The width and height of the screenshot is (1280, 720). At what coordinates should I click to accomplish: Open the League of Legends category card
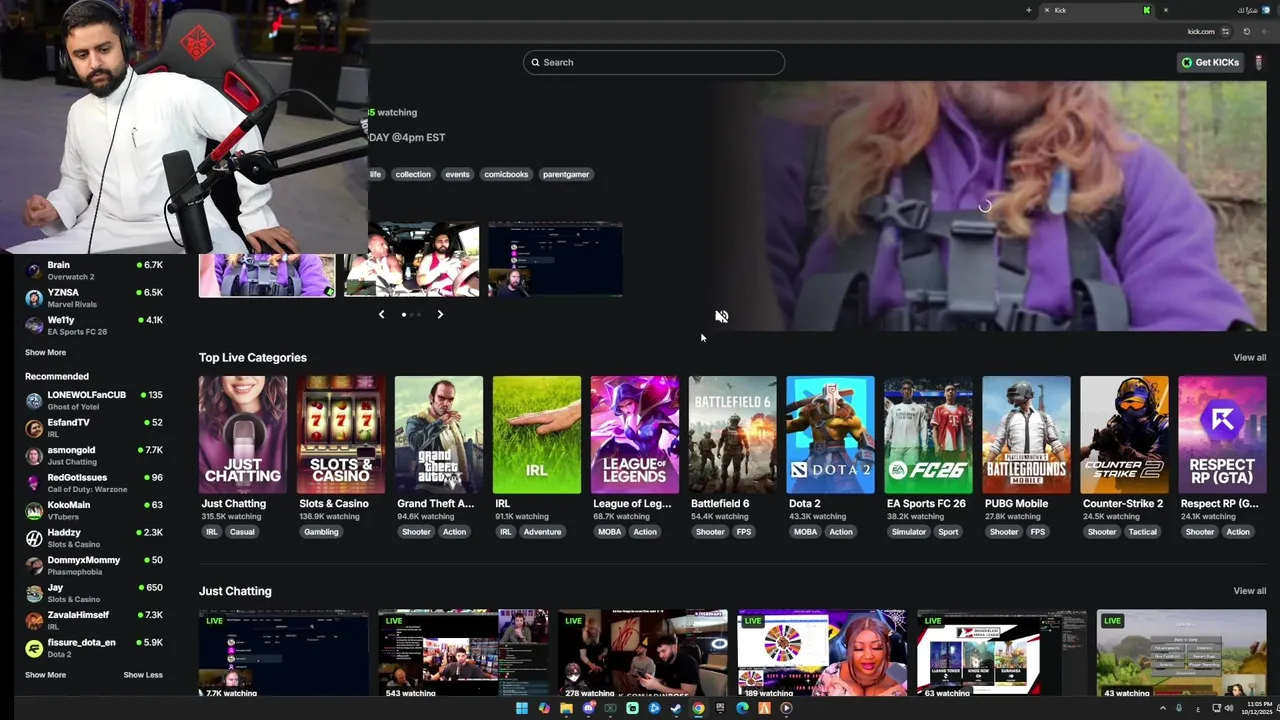point(635,435)
